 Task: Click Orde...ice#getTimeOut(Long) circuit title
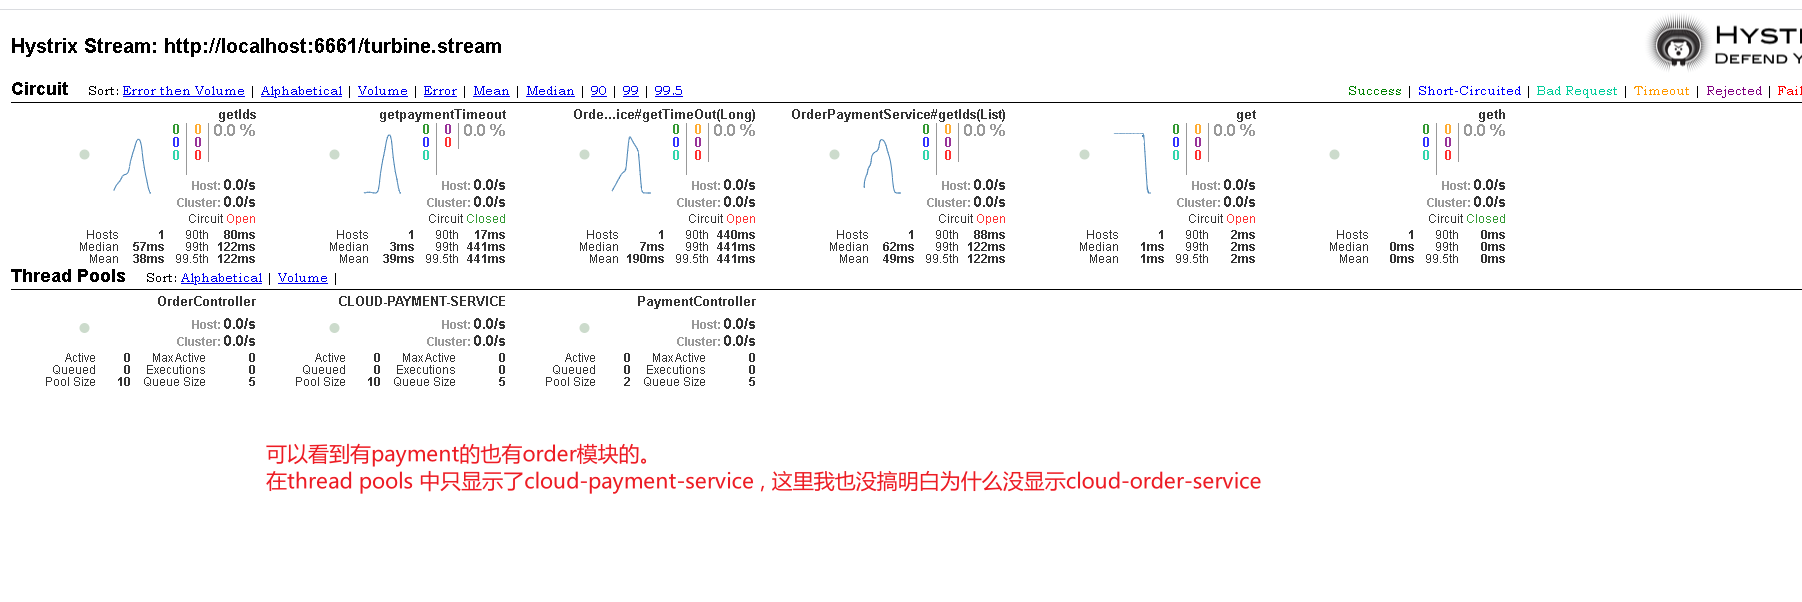[x=664, y=115]
